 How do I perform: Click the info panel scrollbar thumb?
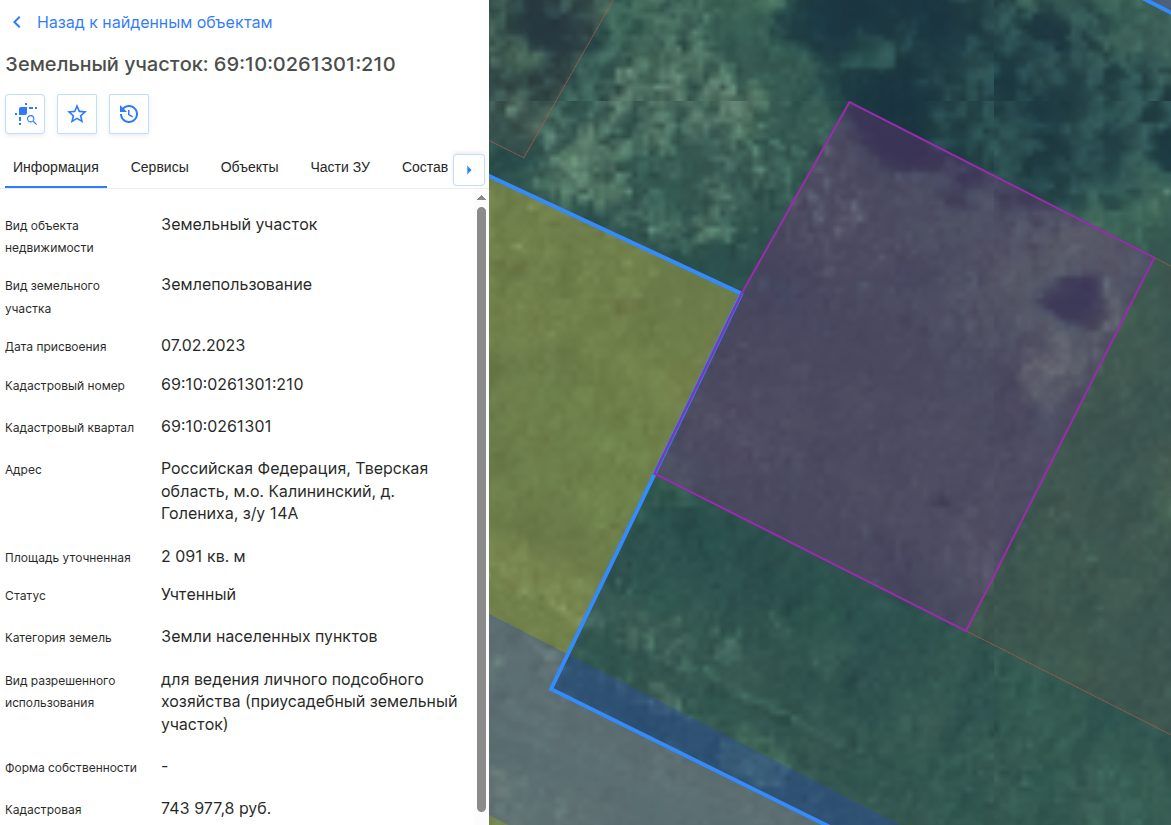click(x=481, y=509)
